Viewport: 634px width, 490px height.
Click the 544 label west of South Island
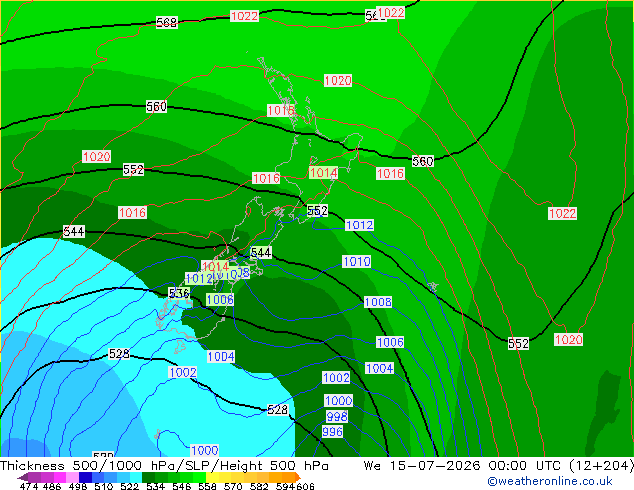(x=74, y=232)
